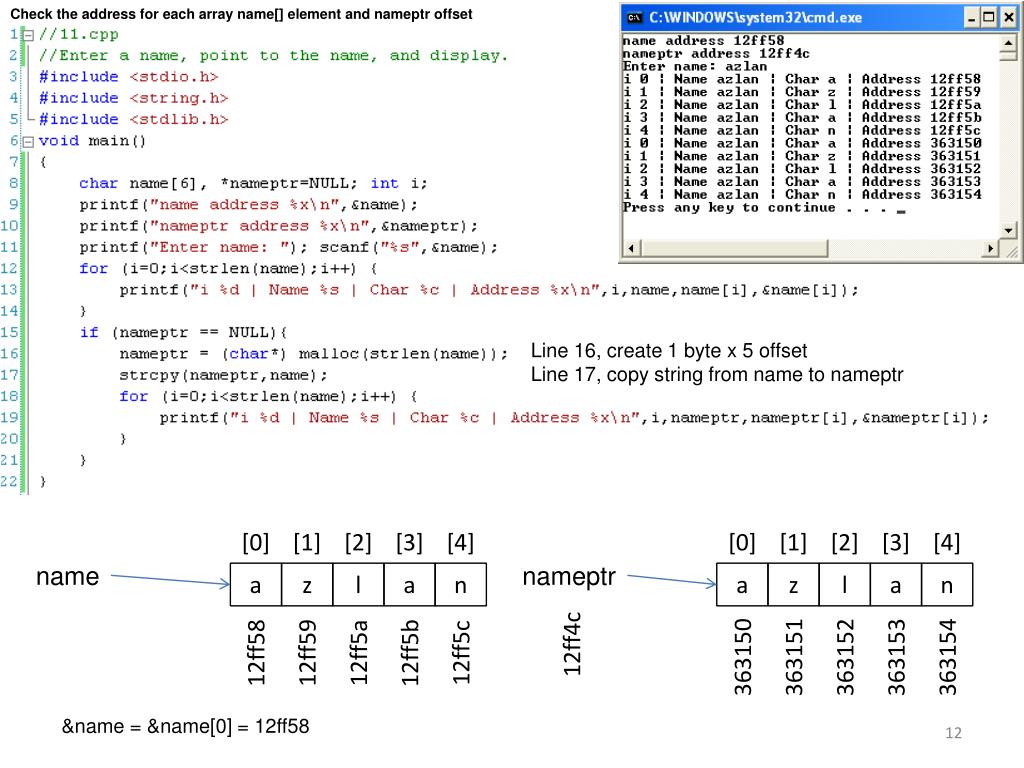
Task: Close the cmd.exe window
Action: coord(1008,18)
